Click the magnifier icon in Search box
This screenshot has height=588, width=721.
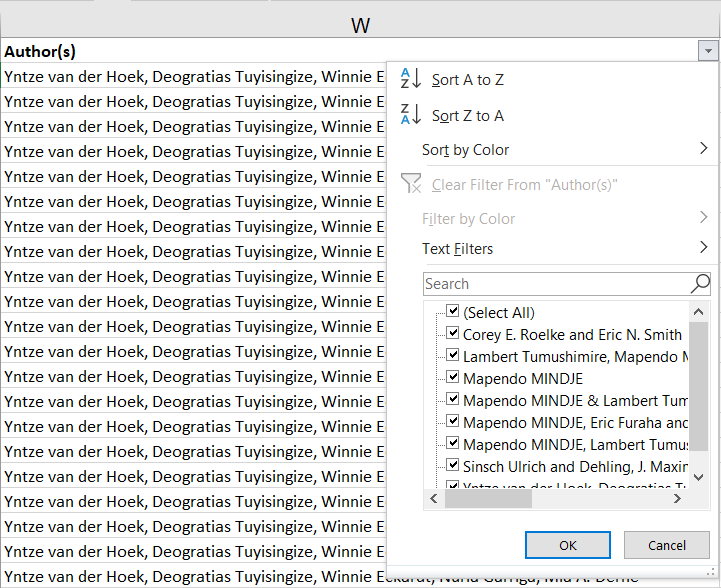[x=700, y=284]
